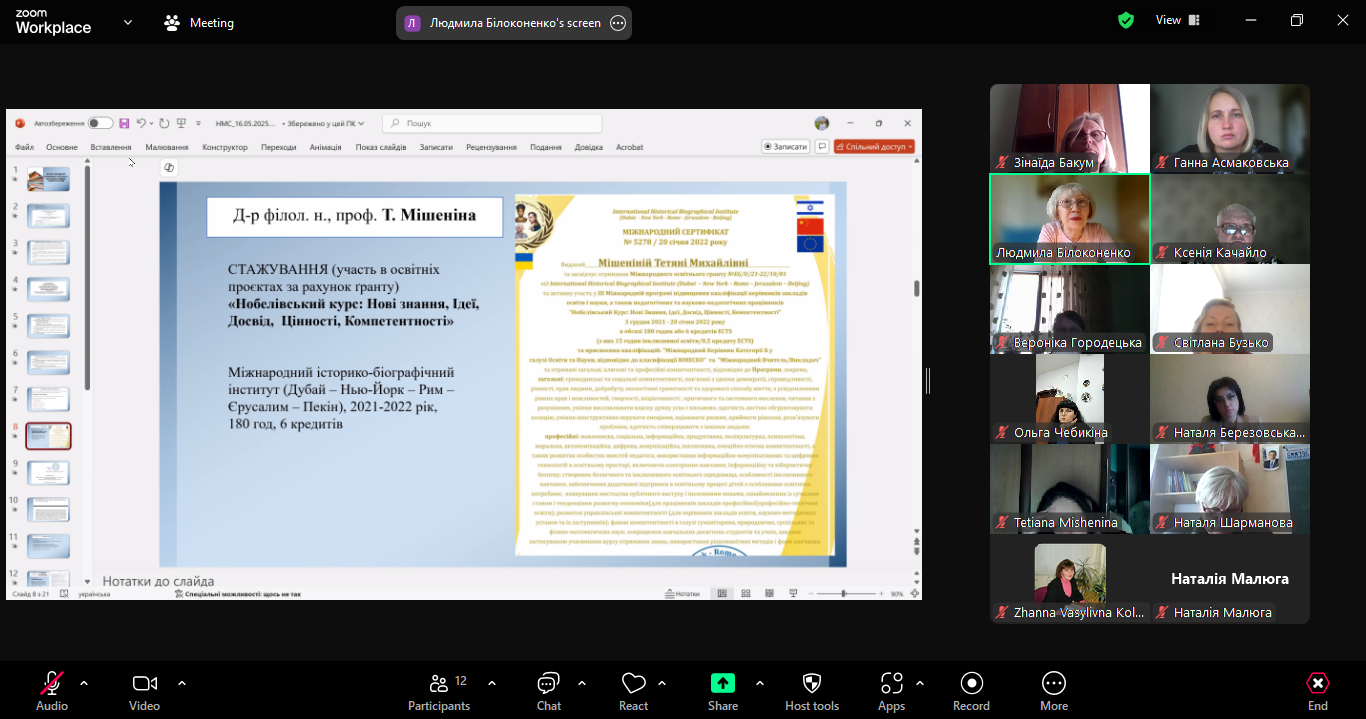Open the Chat panel

548,684
